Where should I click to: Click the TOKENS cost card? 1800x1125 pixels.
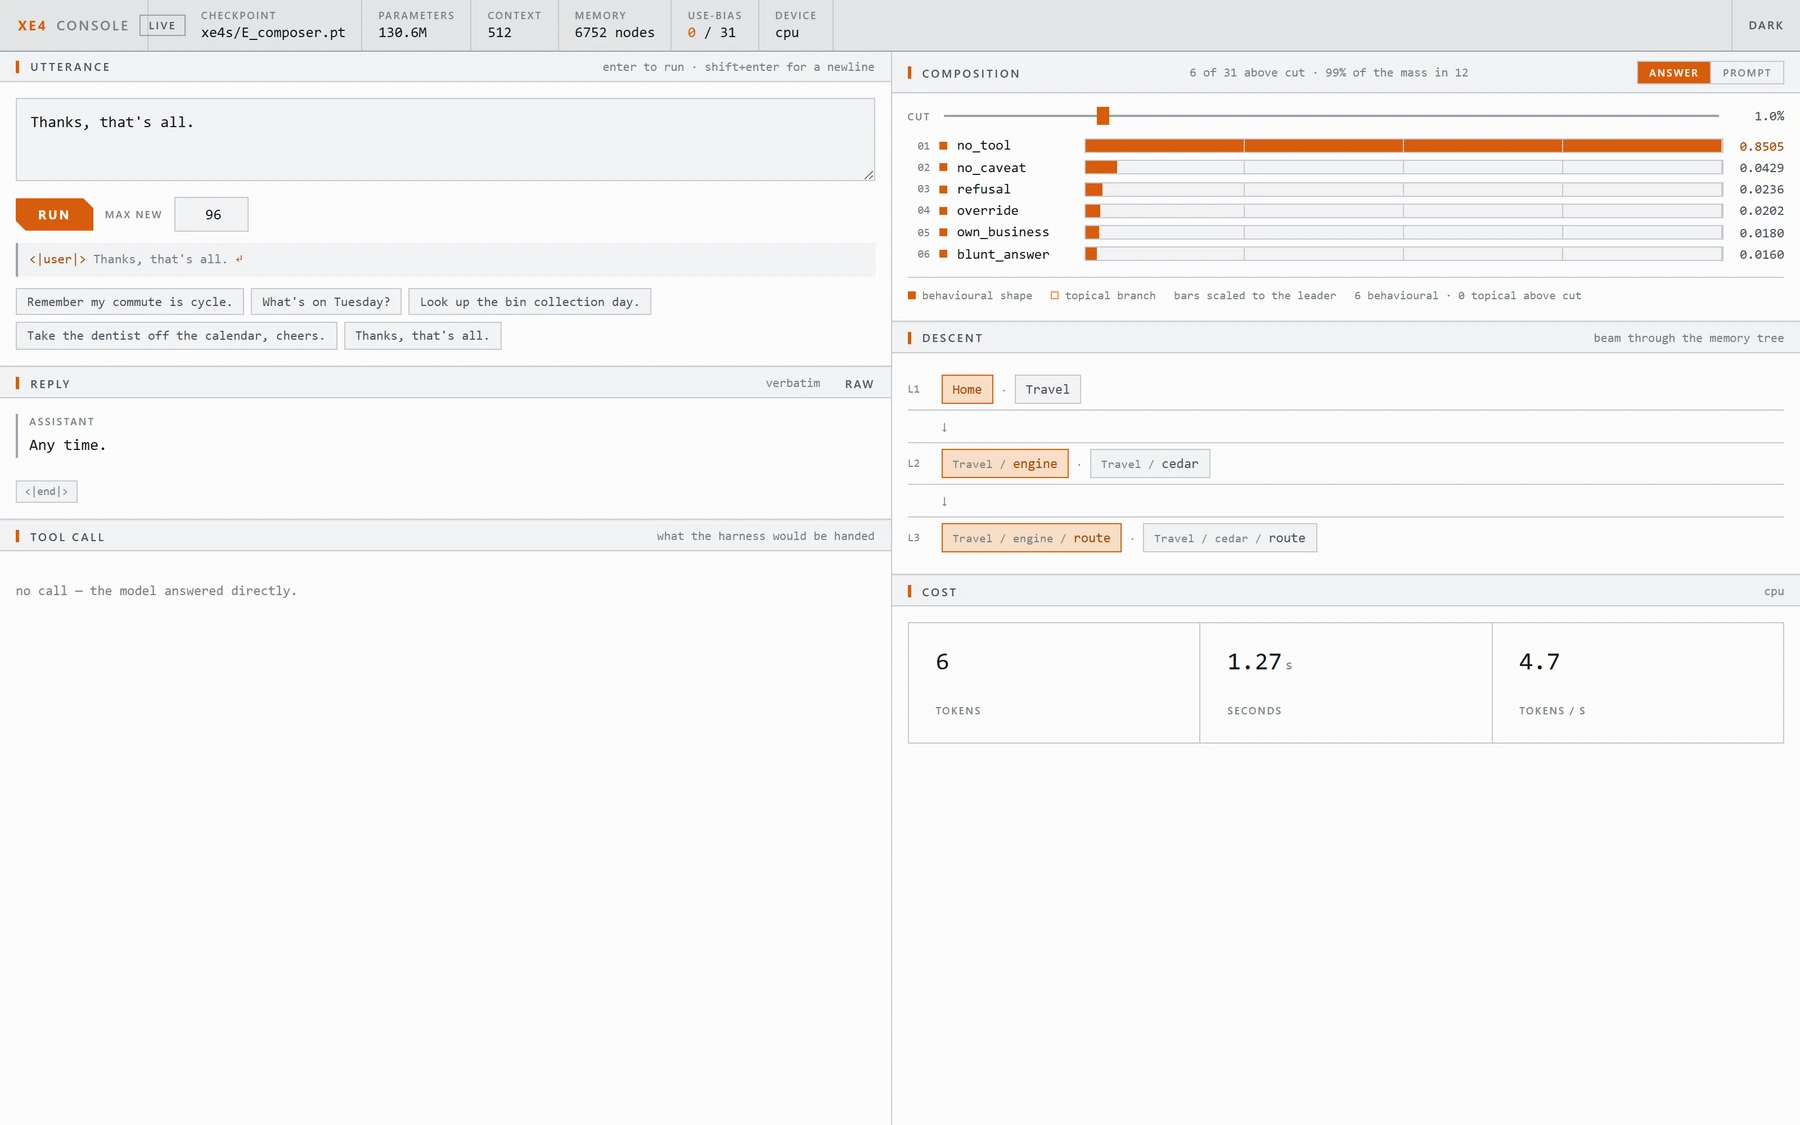click(1054, 683)
